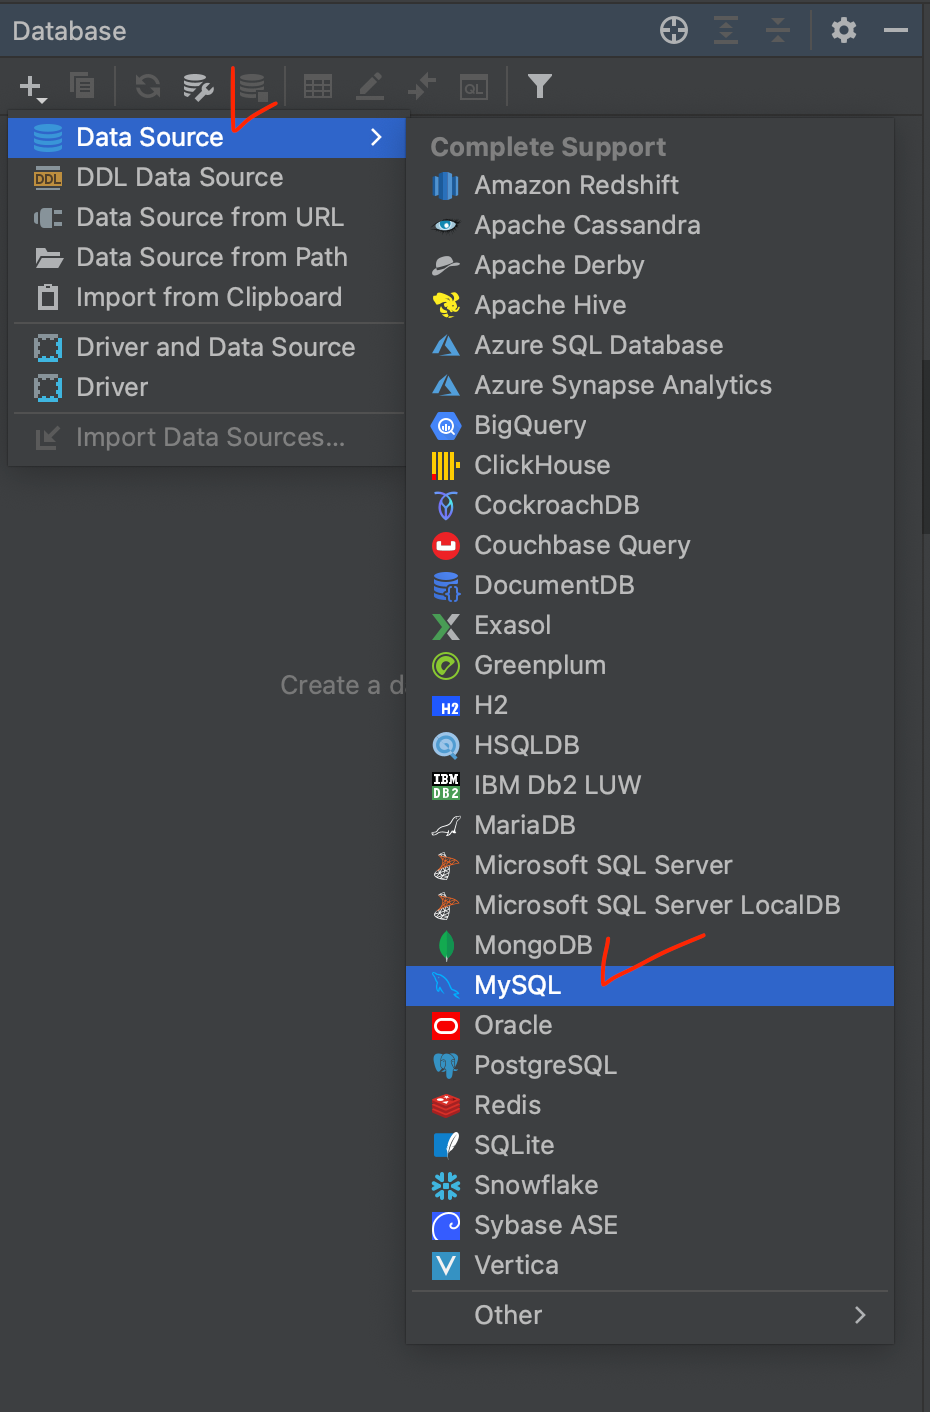
Task: Click the Select Opened File target icon
Action: (x=674, y=30)
